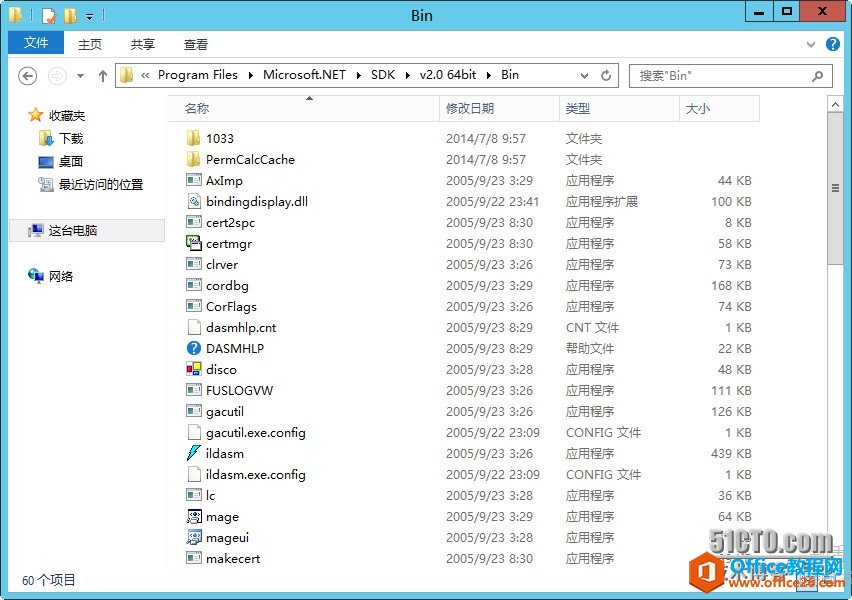Select the ildasm lightning icon
This screenshot has height=600, width=852.
click(x=193, y=453)
